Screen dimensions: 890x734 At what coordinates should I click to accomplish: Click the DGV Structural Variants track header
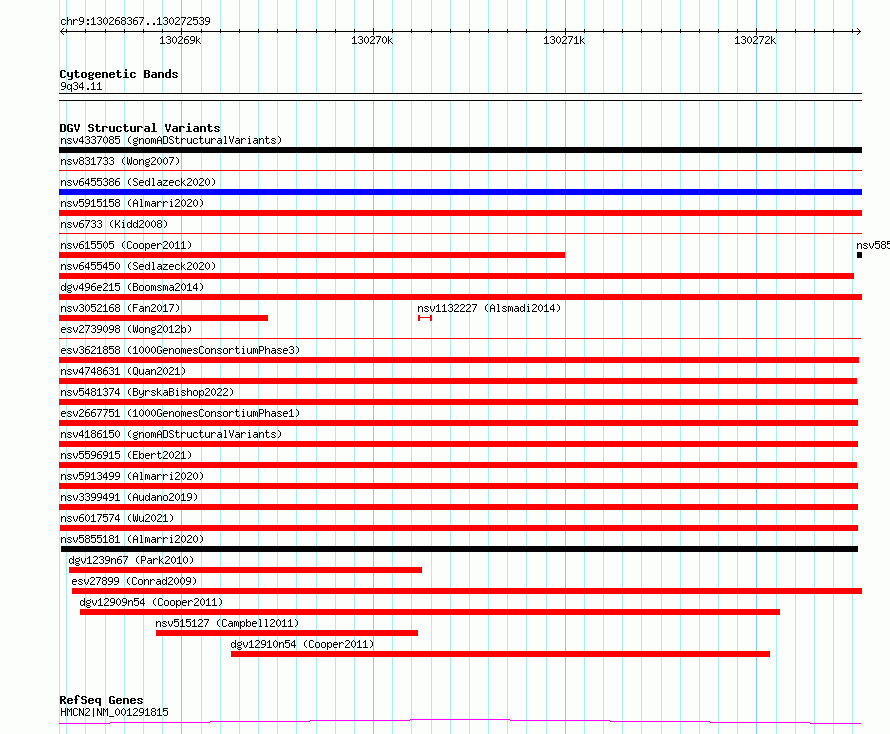tap(140, 128)
